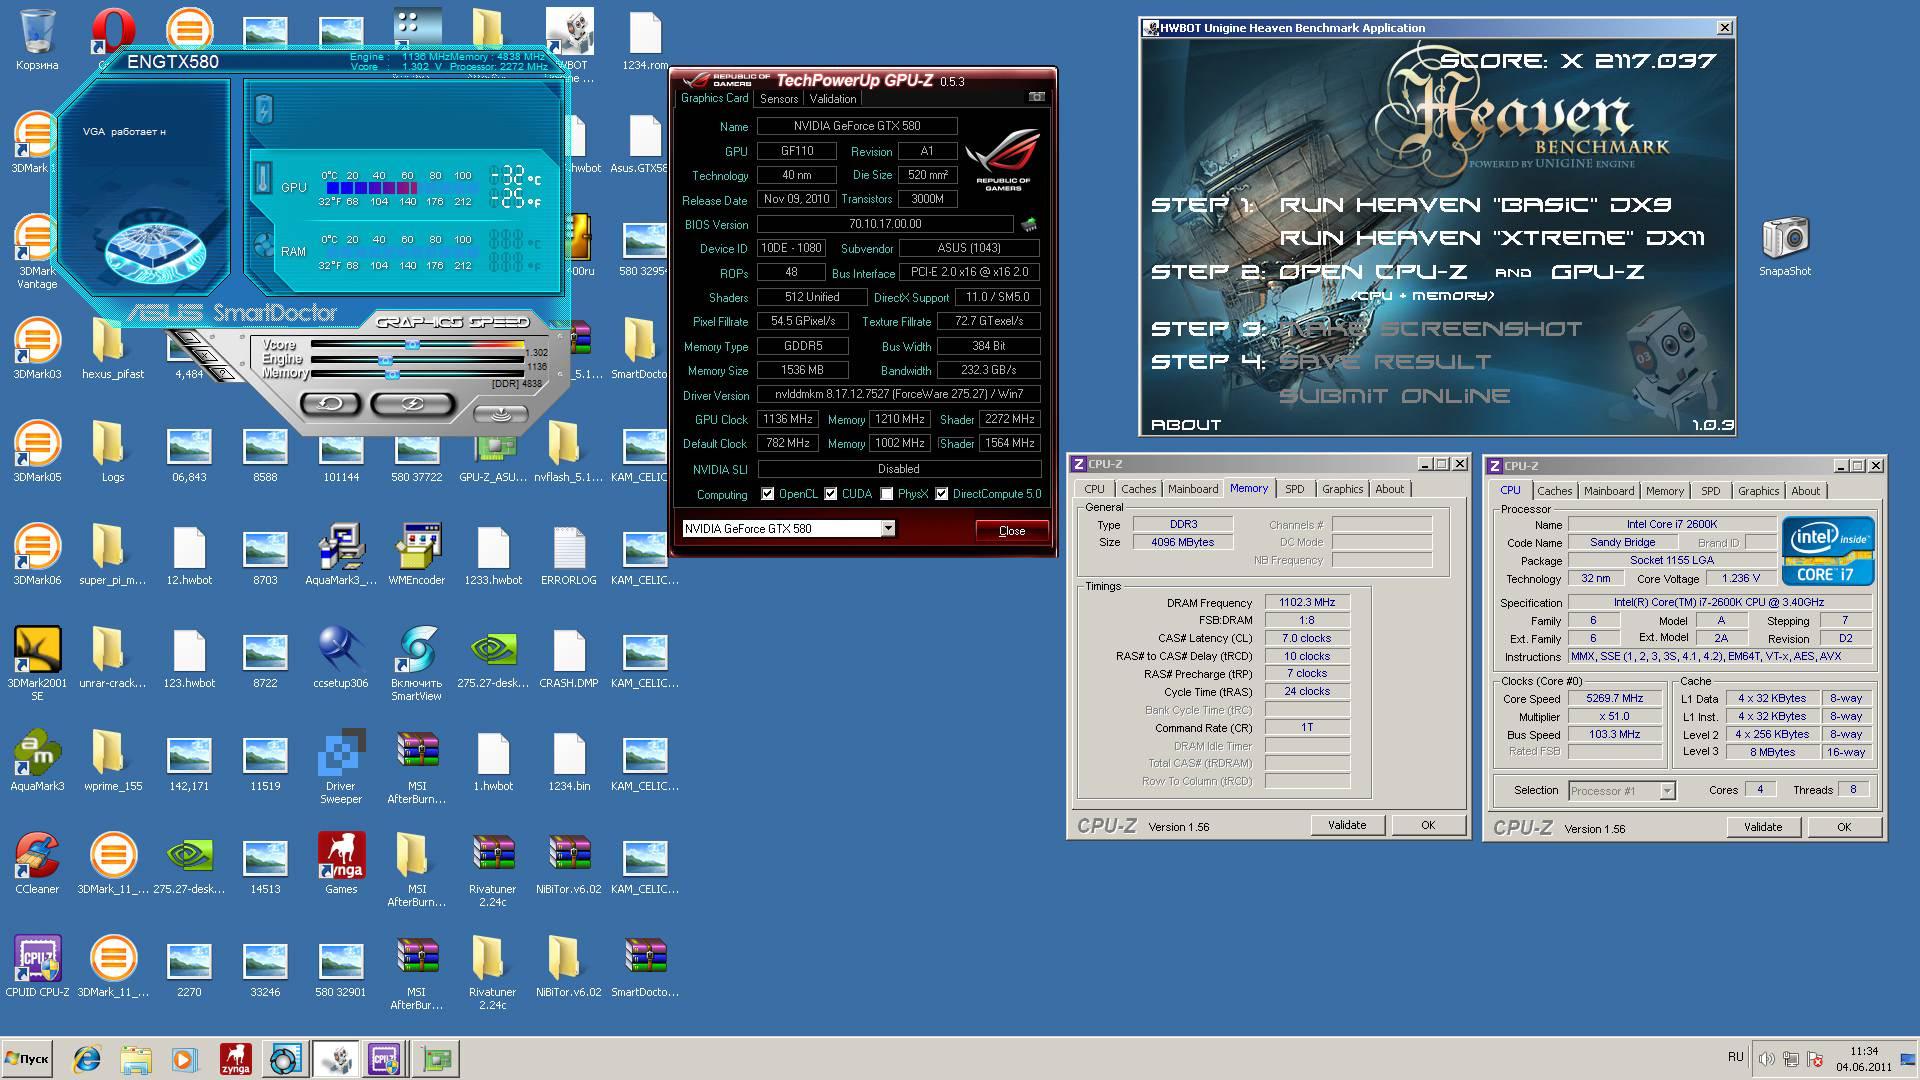Click GPU-Z Close button

coord(1012,531)
